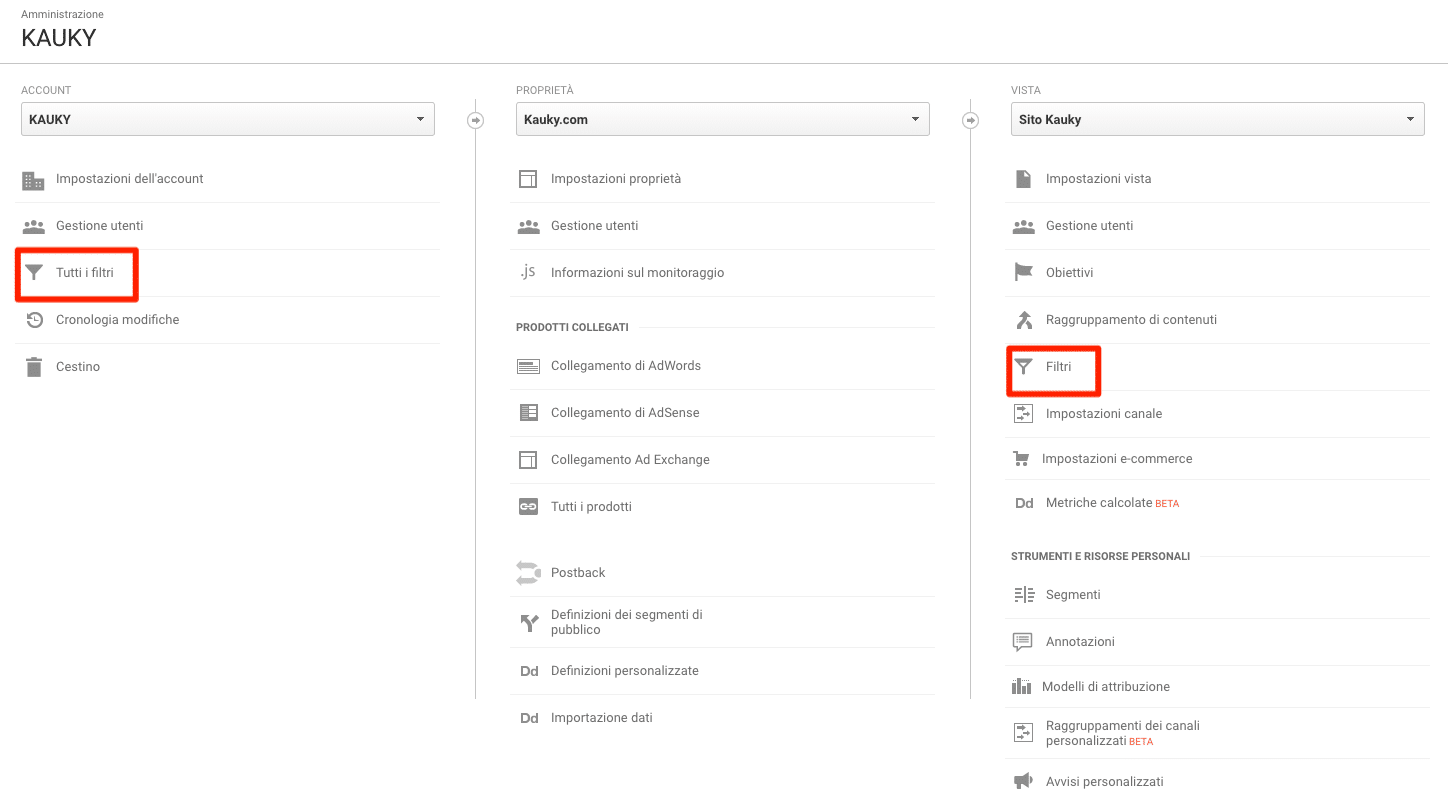Click the arrow connector between Proprietà and Vista
Screen dimensions: 1448x796
(x=970, y=120)
